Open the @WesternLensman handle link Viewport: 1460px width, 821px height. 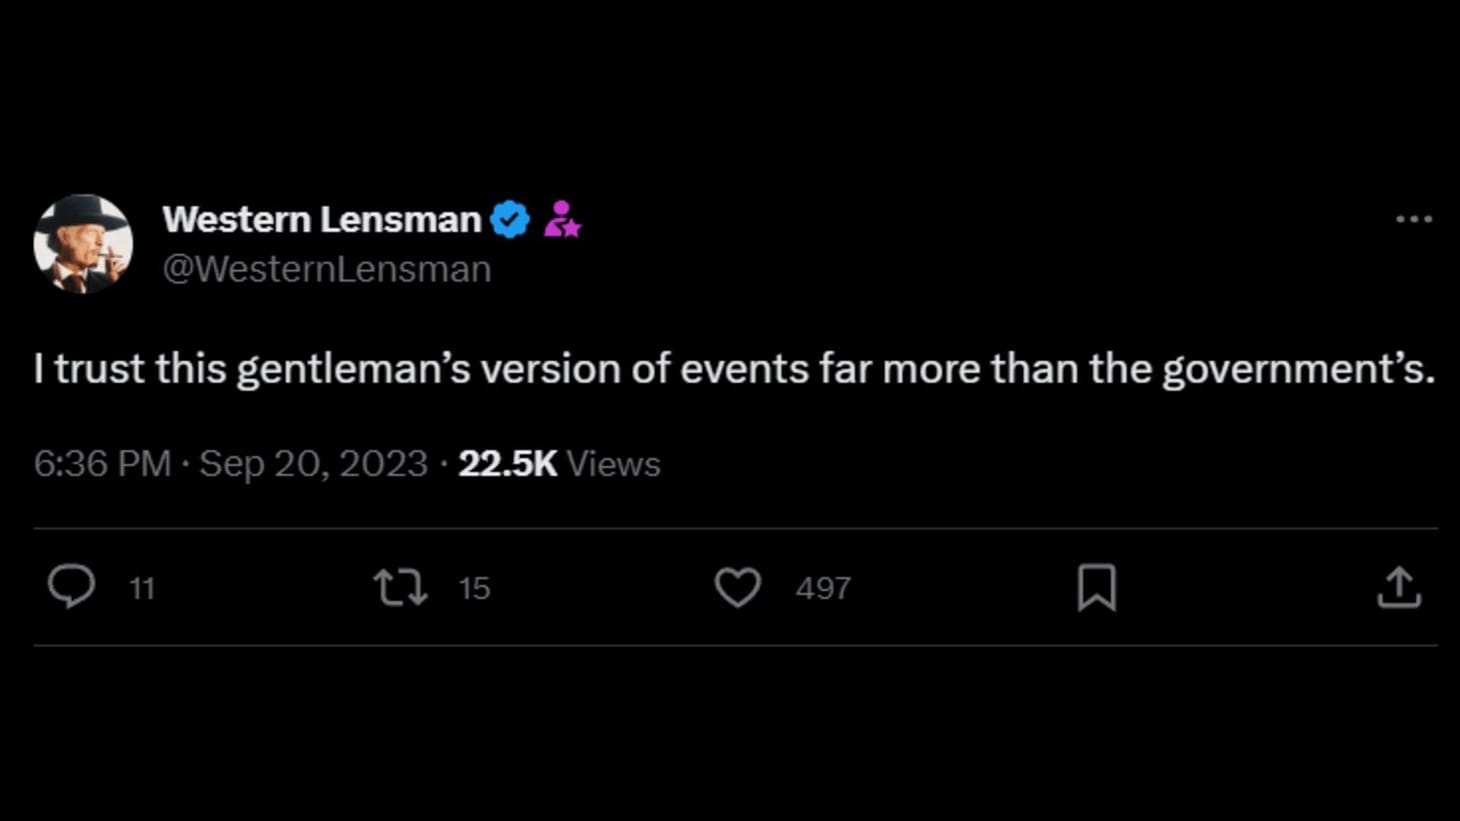coord(326,269)
